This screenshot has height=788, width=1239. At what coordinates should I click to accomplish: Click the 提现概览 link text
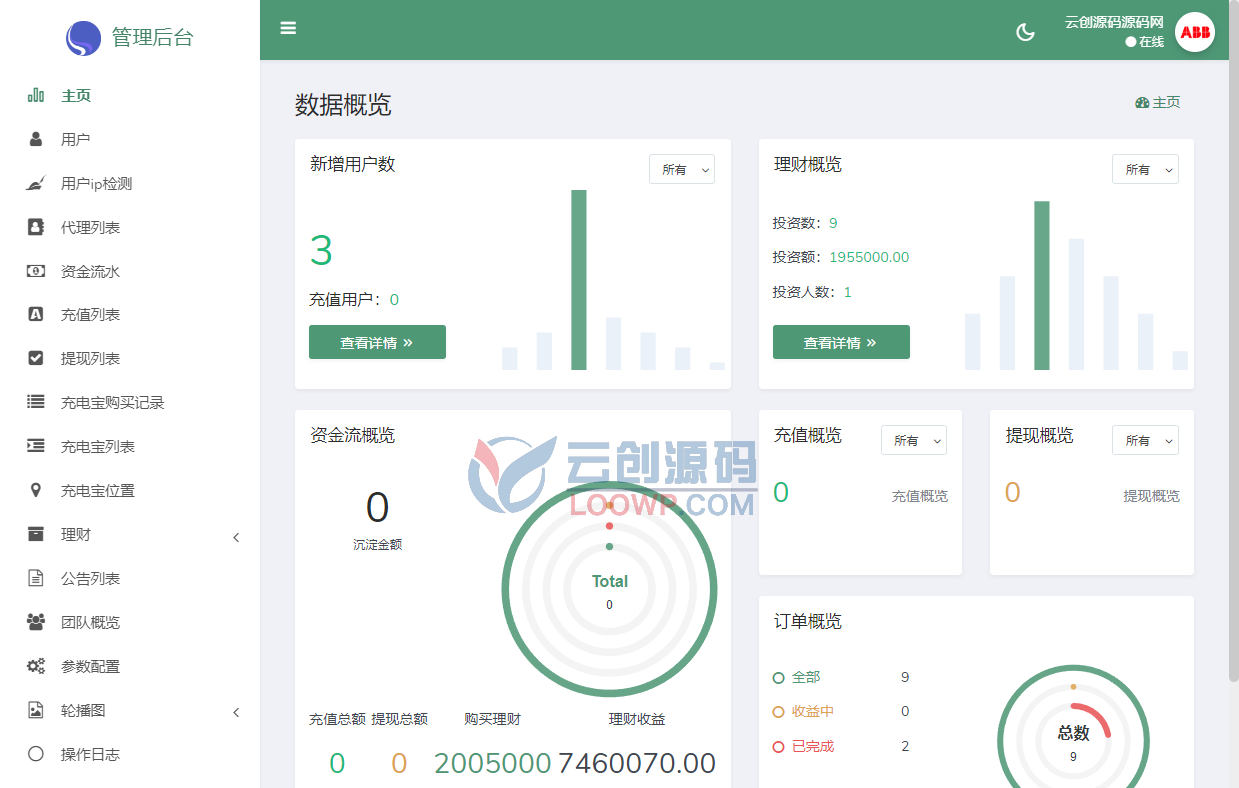[1151, 496]
